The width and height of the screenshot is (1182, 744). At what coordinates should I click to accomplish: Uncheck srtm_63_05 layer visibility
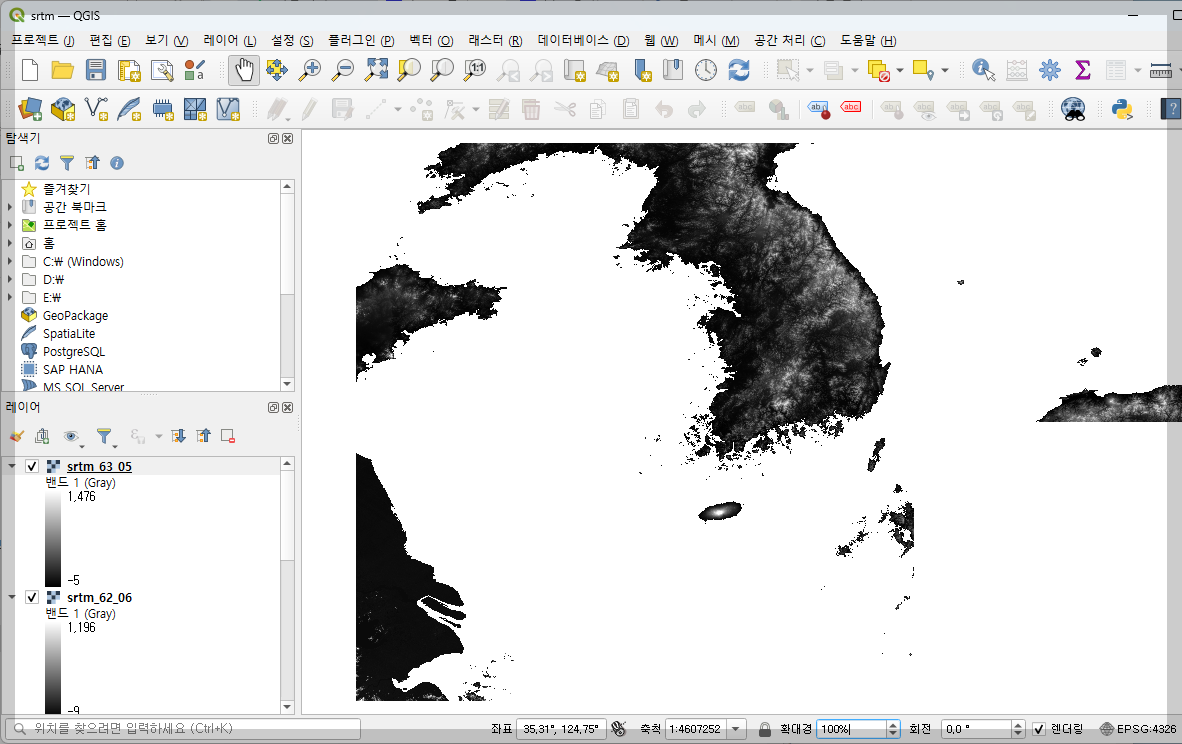tap(32, 467)
